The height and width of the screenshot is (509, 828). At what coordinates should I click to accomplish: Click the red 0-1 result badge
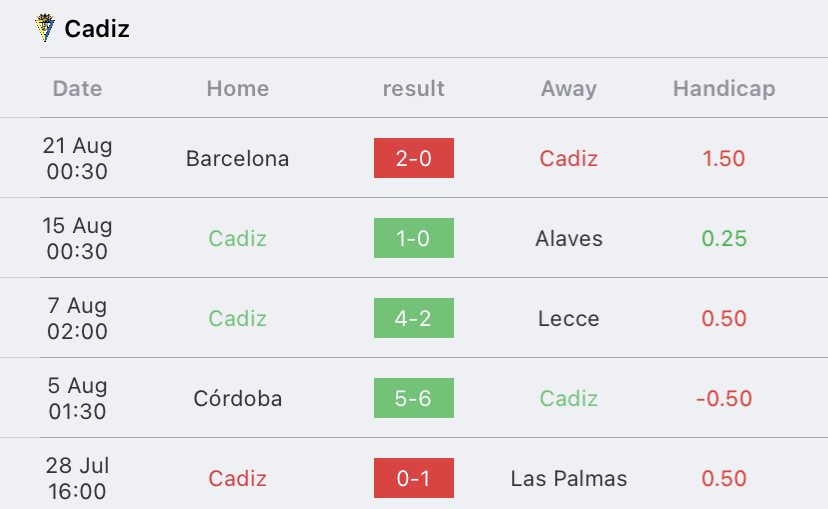coord(414,478)
